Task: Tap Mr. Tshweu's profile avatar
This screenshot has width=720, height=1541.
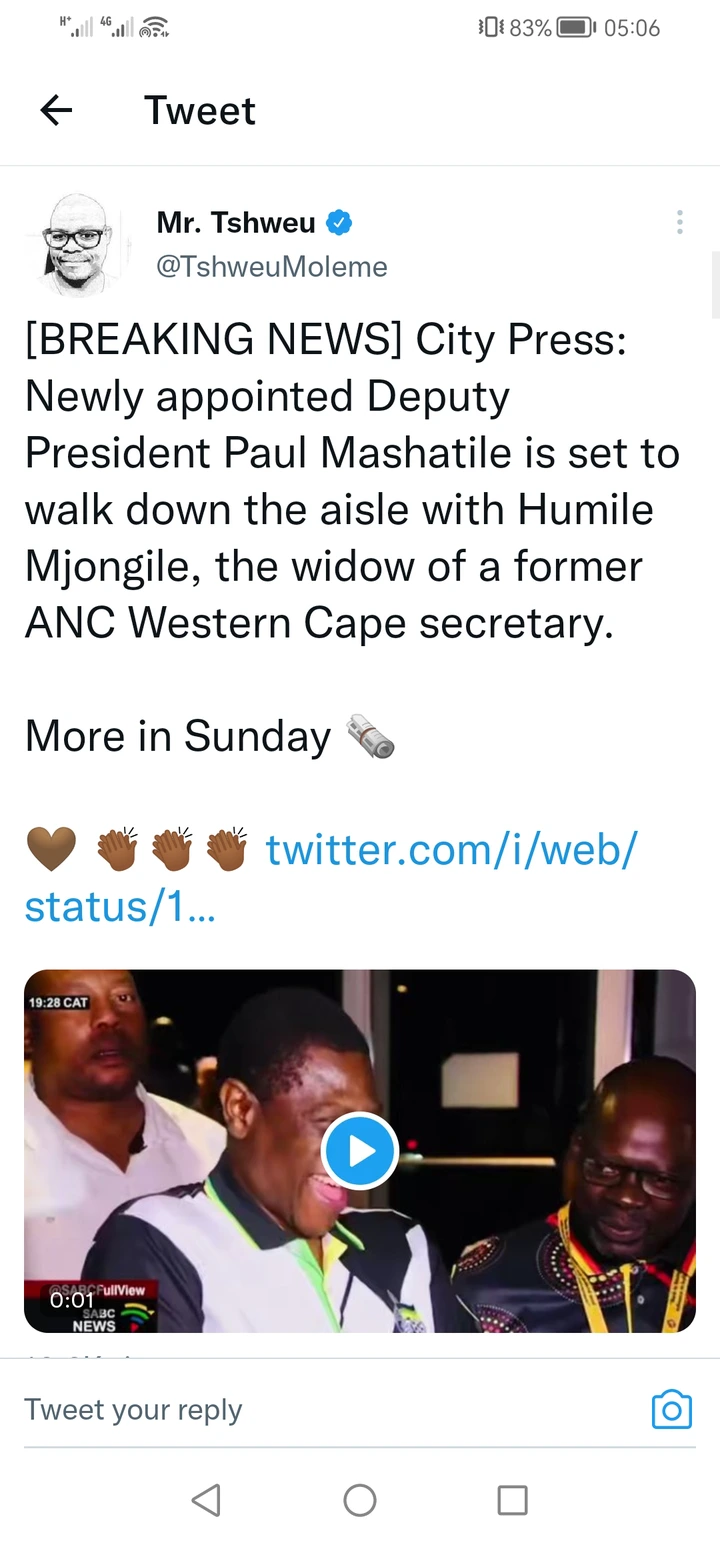Action: click(x=76, y=243)
